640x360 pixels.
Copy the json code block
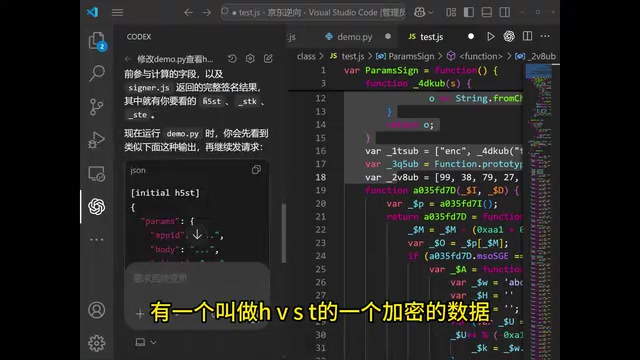256,170
